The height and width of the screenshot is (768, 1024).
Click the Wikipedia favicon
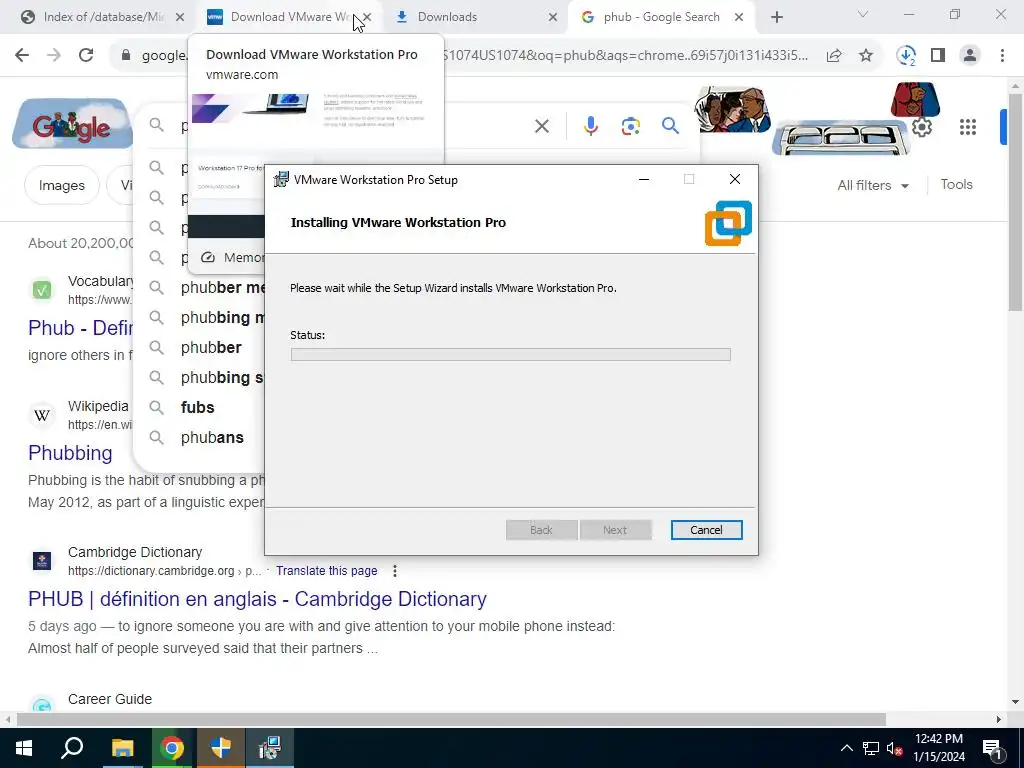tap(42, 415)
